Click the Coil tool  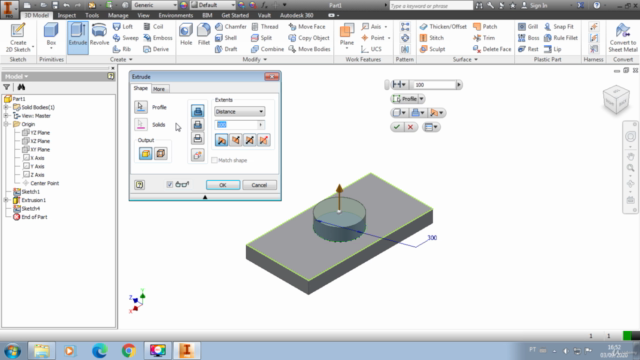tap(153, 27)
